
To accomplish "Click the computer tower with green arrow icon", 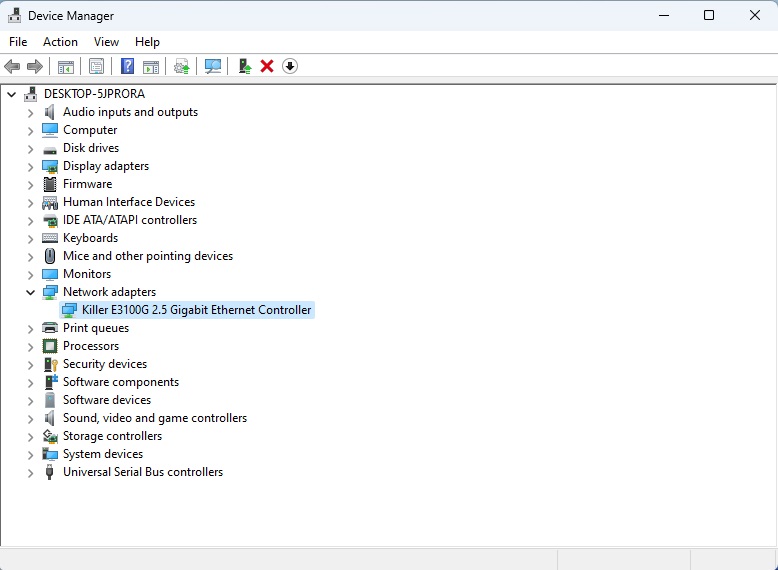I will point(244,66).
